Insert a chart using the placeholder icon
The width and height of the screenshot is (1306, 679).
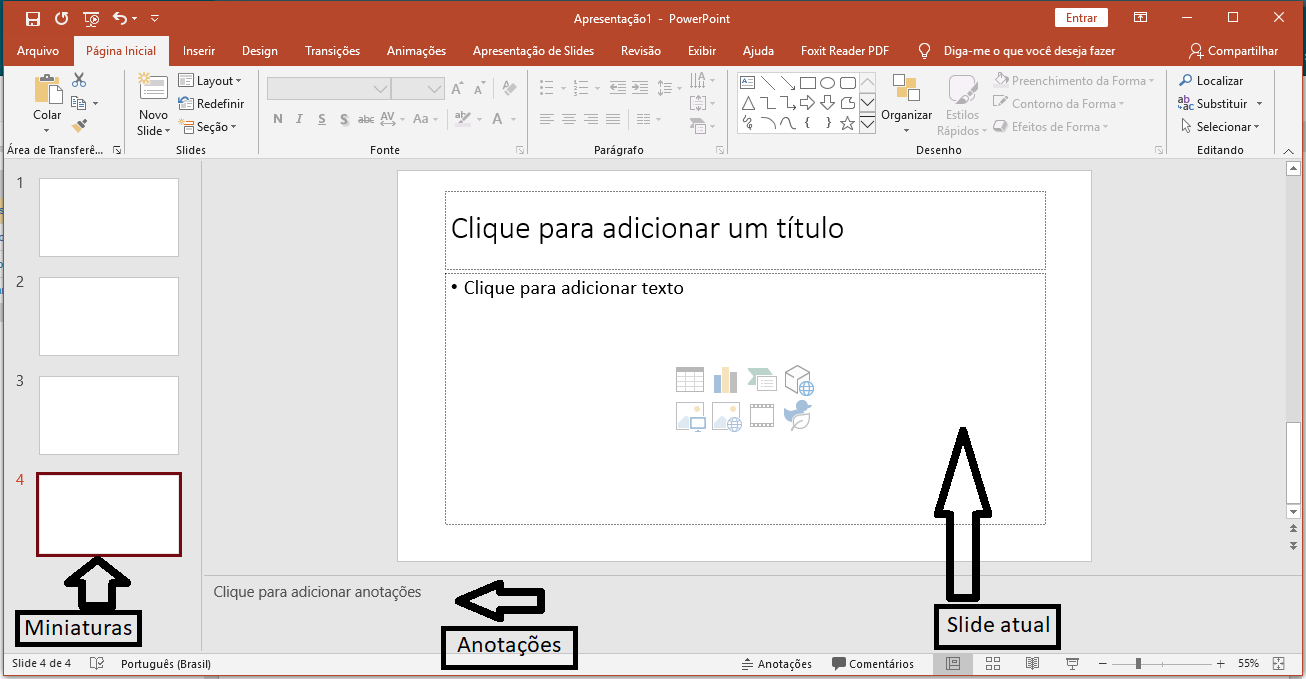(725, 379)
